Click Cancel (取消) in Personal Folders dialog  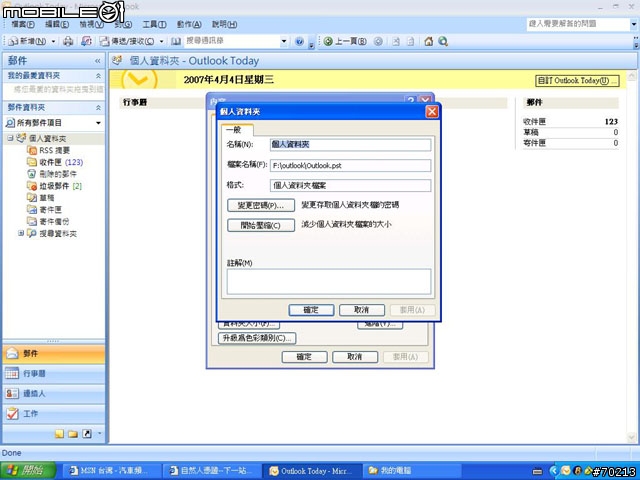pyautogui.click(x=362, y=310)
